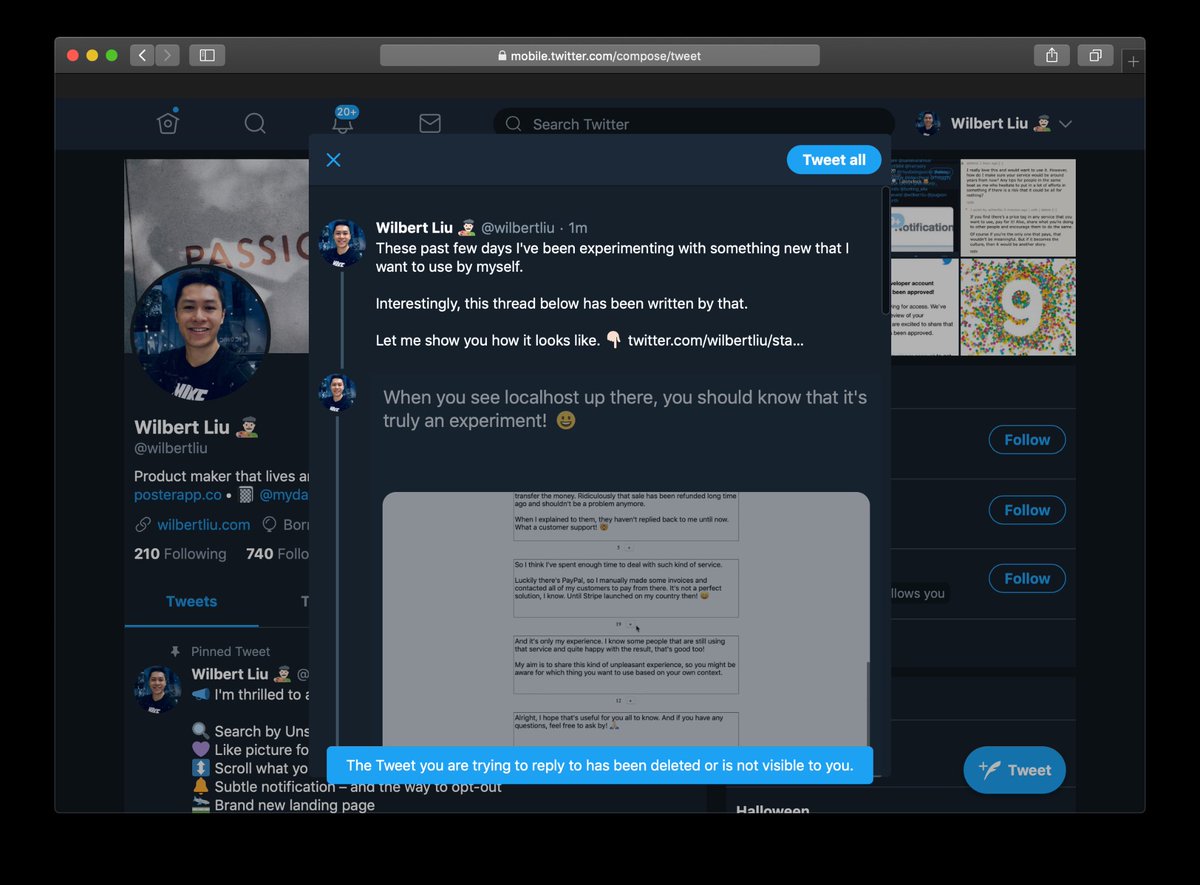Open the large profile avatar photo
Viewport: 1200px width, 885px height.
coord(201,334)
